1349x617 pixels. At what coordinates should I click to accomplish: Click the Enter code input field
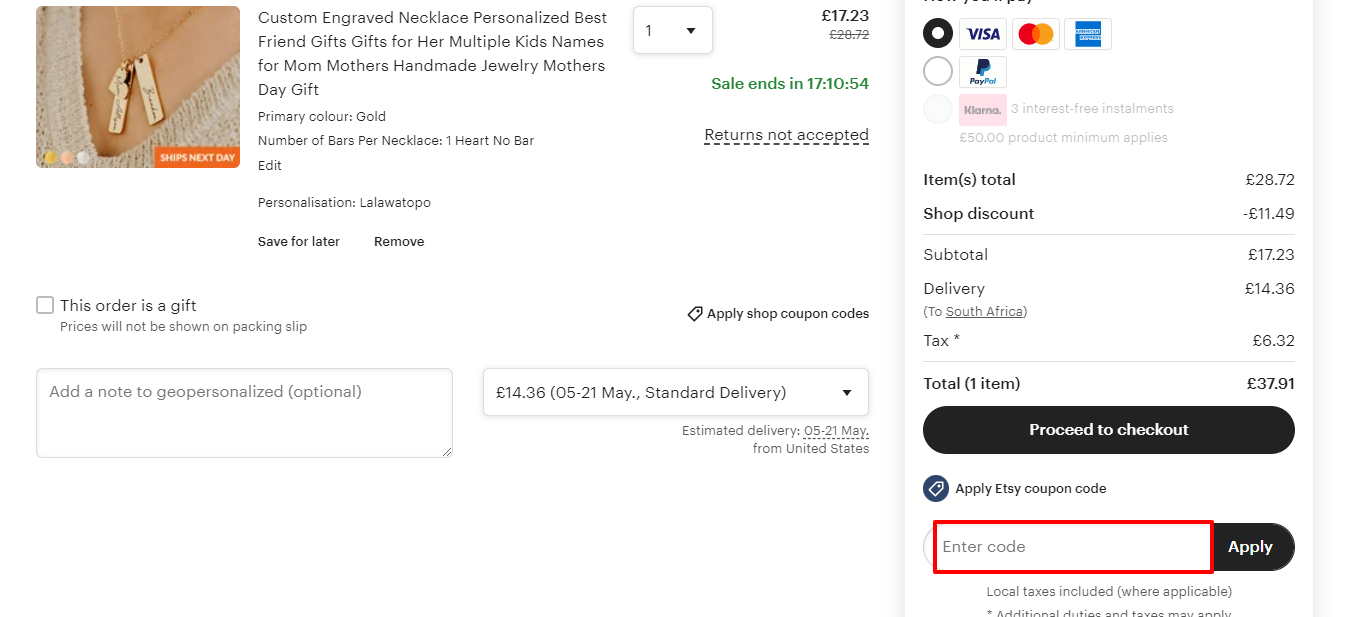tap(1073, 547)
